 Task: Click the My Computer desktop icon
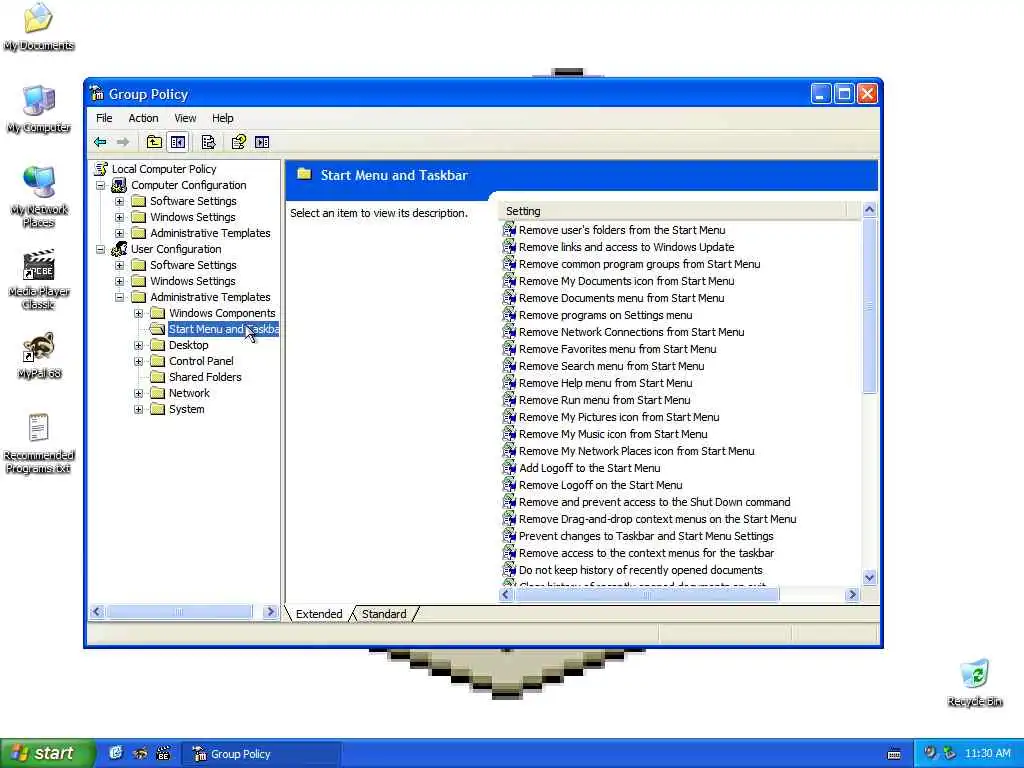point(39,109)
